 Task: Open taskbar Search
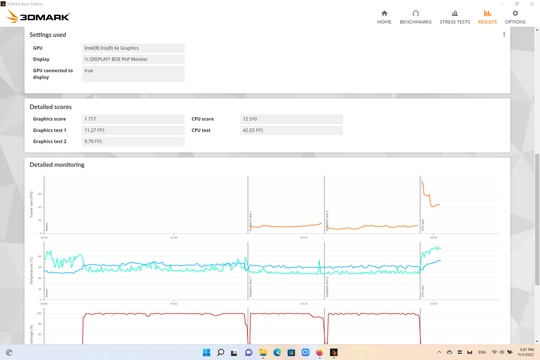tap(220, 352)
